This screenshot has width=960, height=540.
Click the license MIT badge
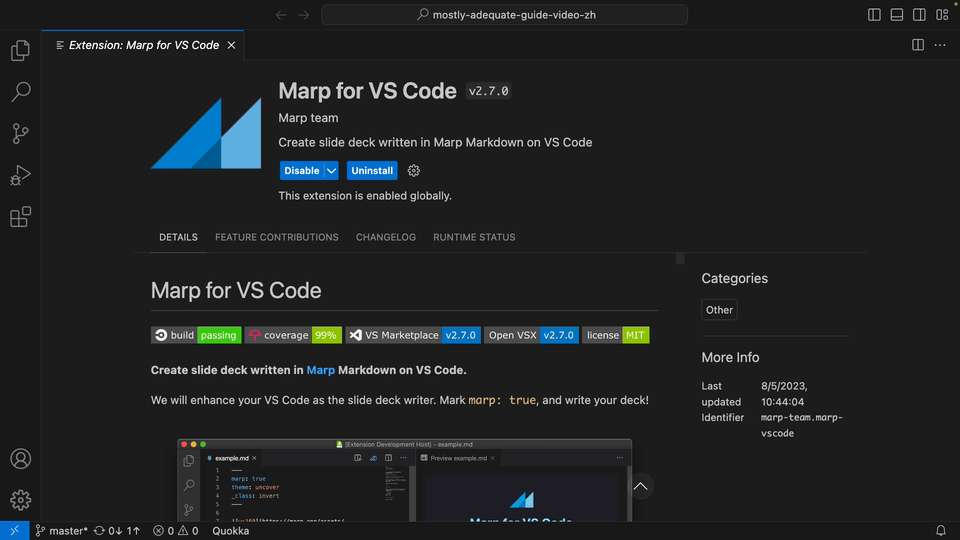coord(615,336)
